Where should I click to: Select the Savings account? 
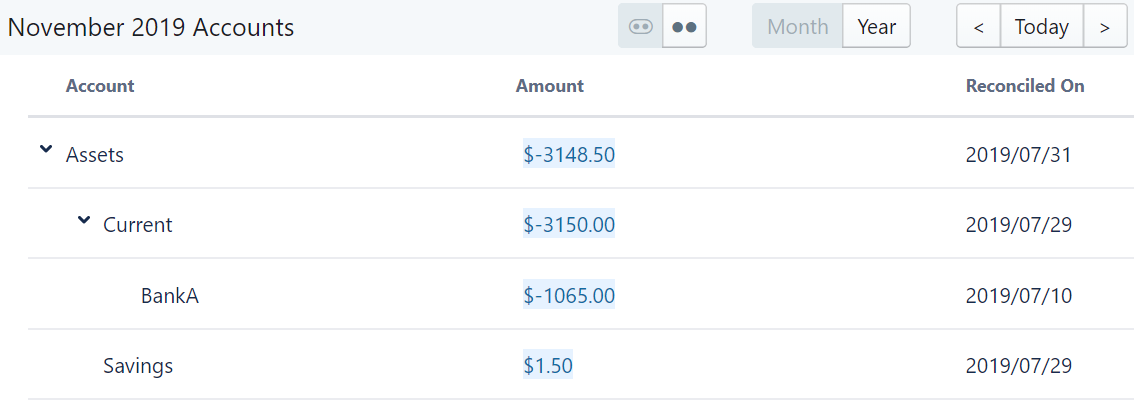[138, 366]
